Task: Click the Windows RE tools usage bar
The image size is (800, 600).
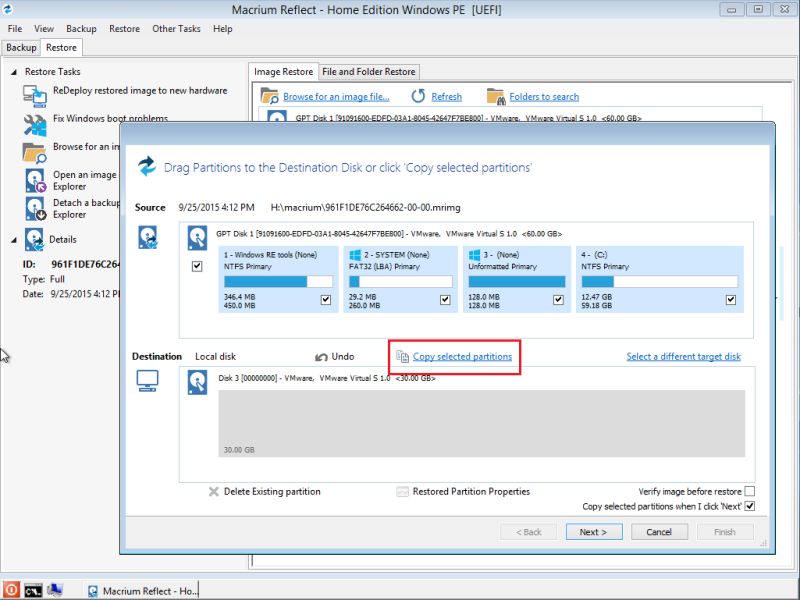Action: click(x=278, y=282)
